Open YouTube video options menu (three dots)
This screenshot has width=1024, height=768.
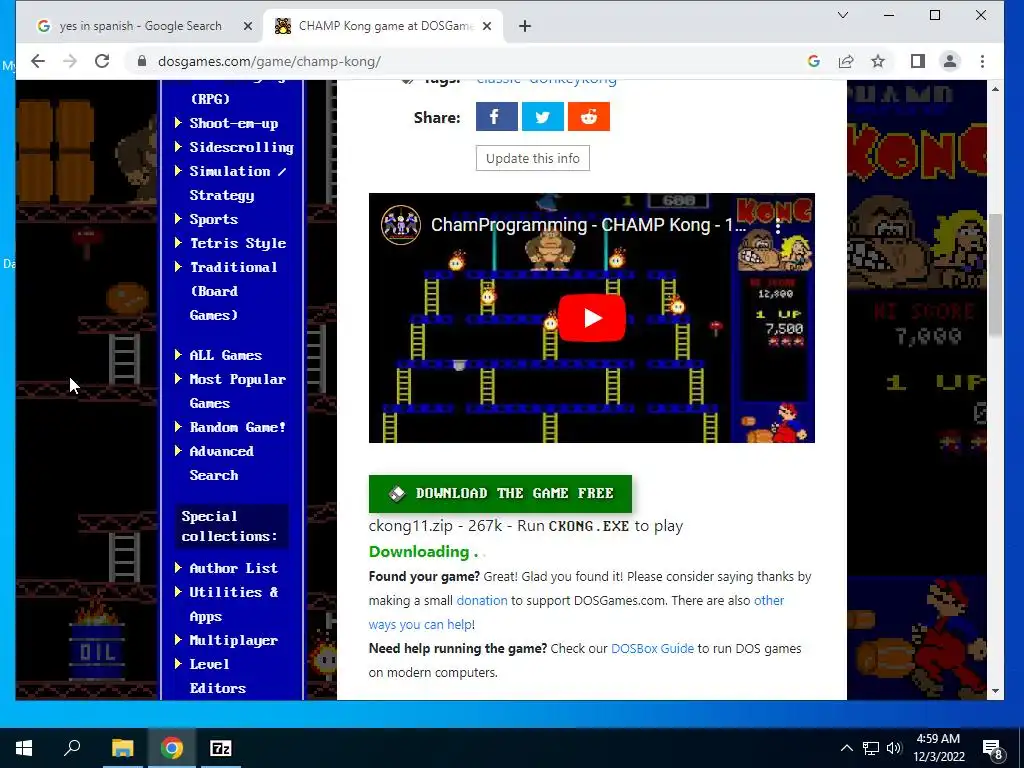(x=778, y=226)
